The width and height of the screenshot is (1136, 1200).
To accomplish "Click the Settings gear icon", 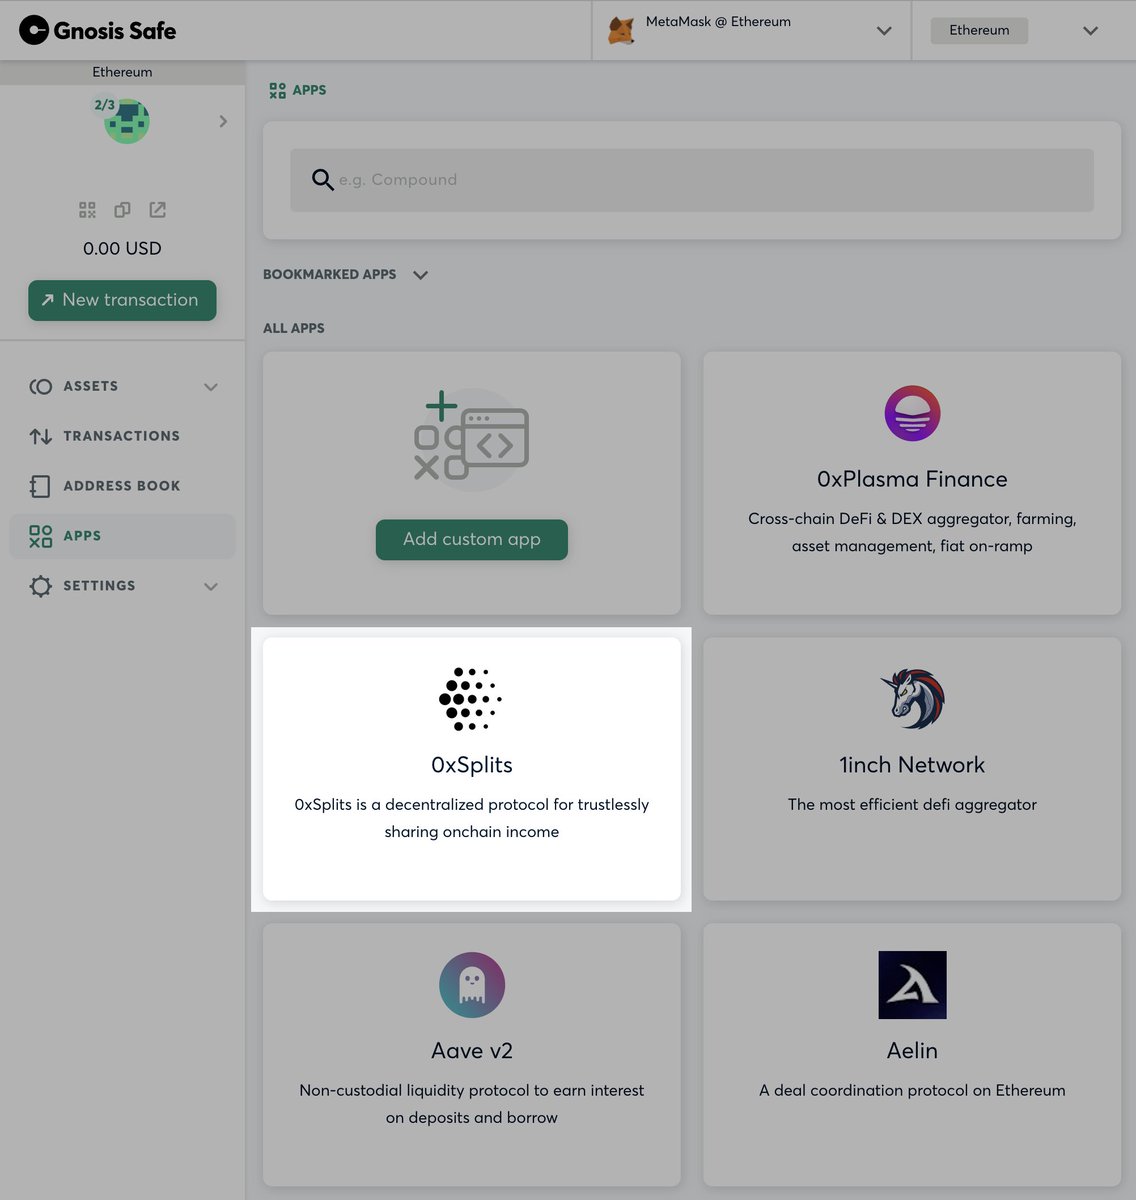I will point(41,586).
